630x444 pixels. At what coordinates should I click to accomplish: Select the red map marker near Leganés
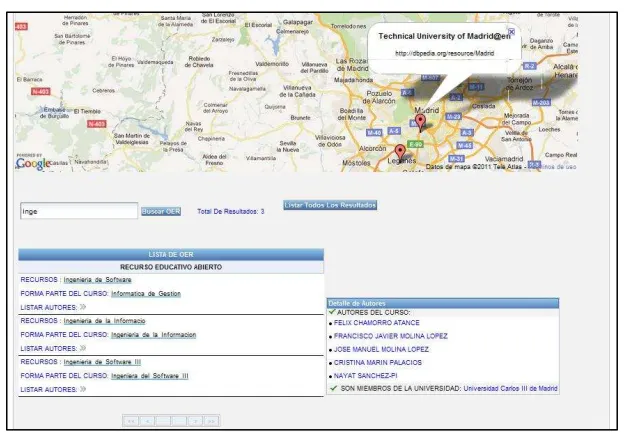[400, 153]
